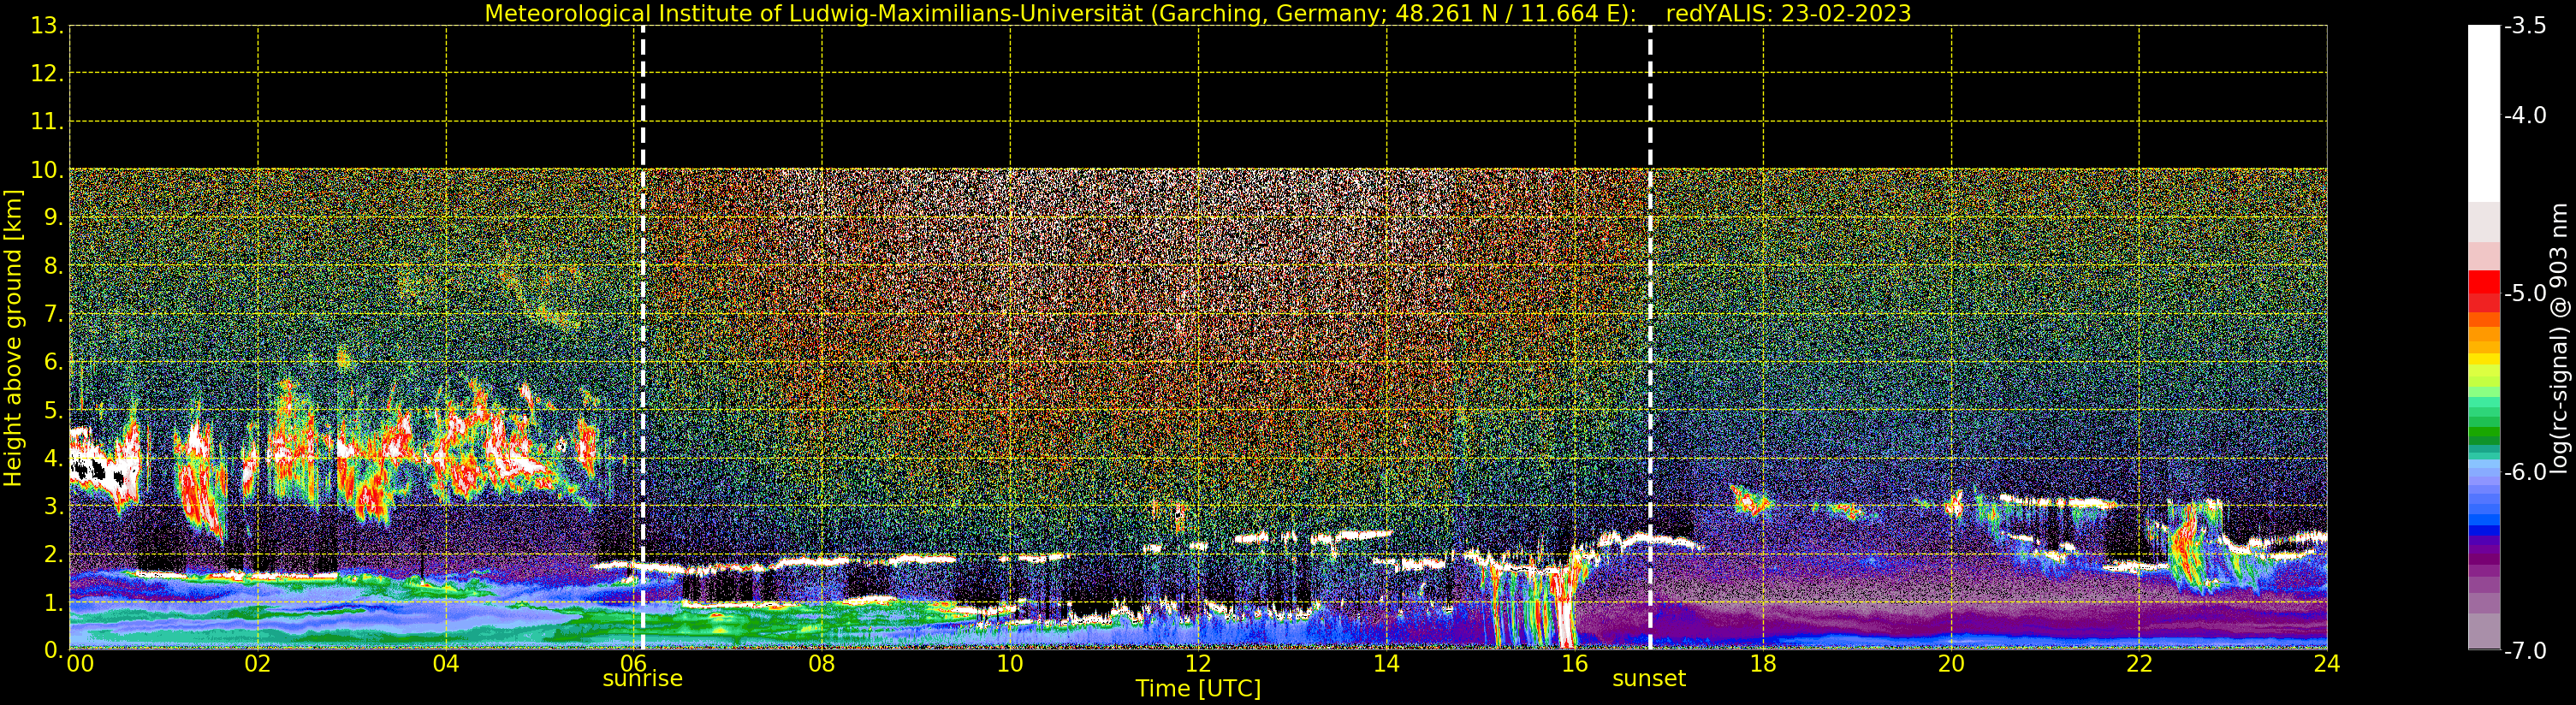Screen dimensions: 2576x705
Task: Click the '18' tick on the time axis
Action: pos(1762,663)
